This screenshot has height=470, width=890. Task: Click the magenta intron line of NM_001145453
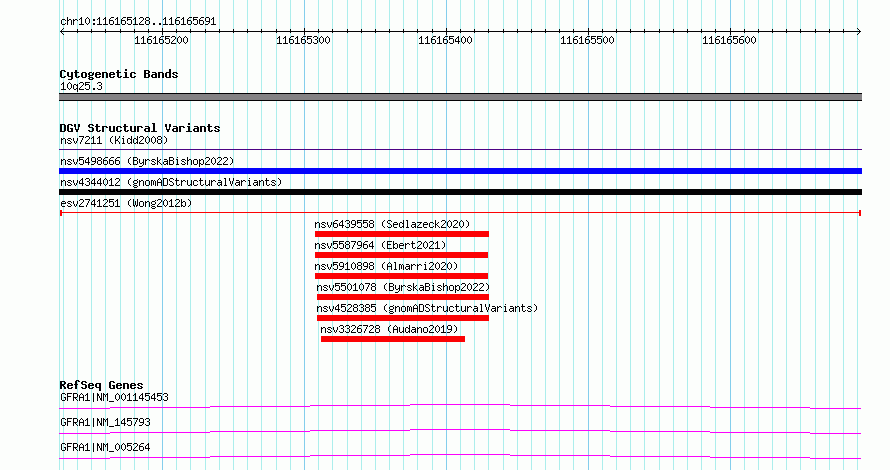460,406
